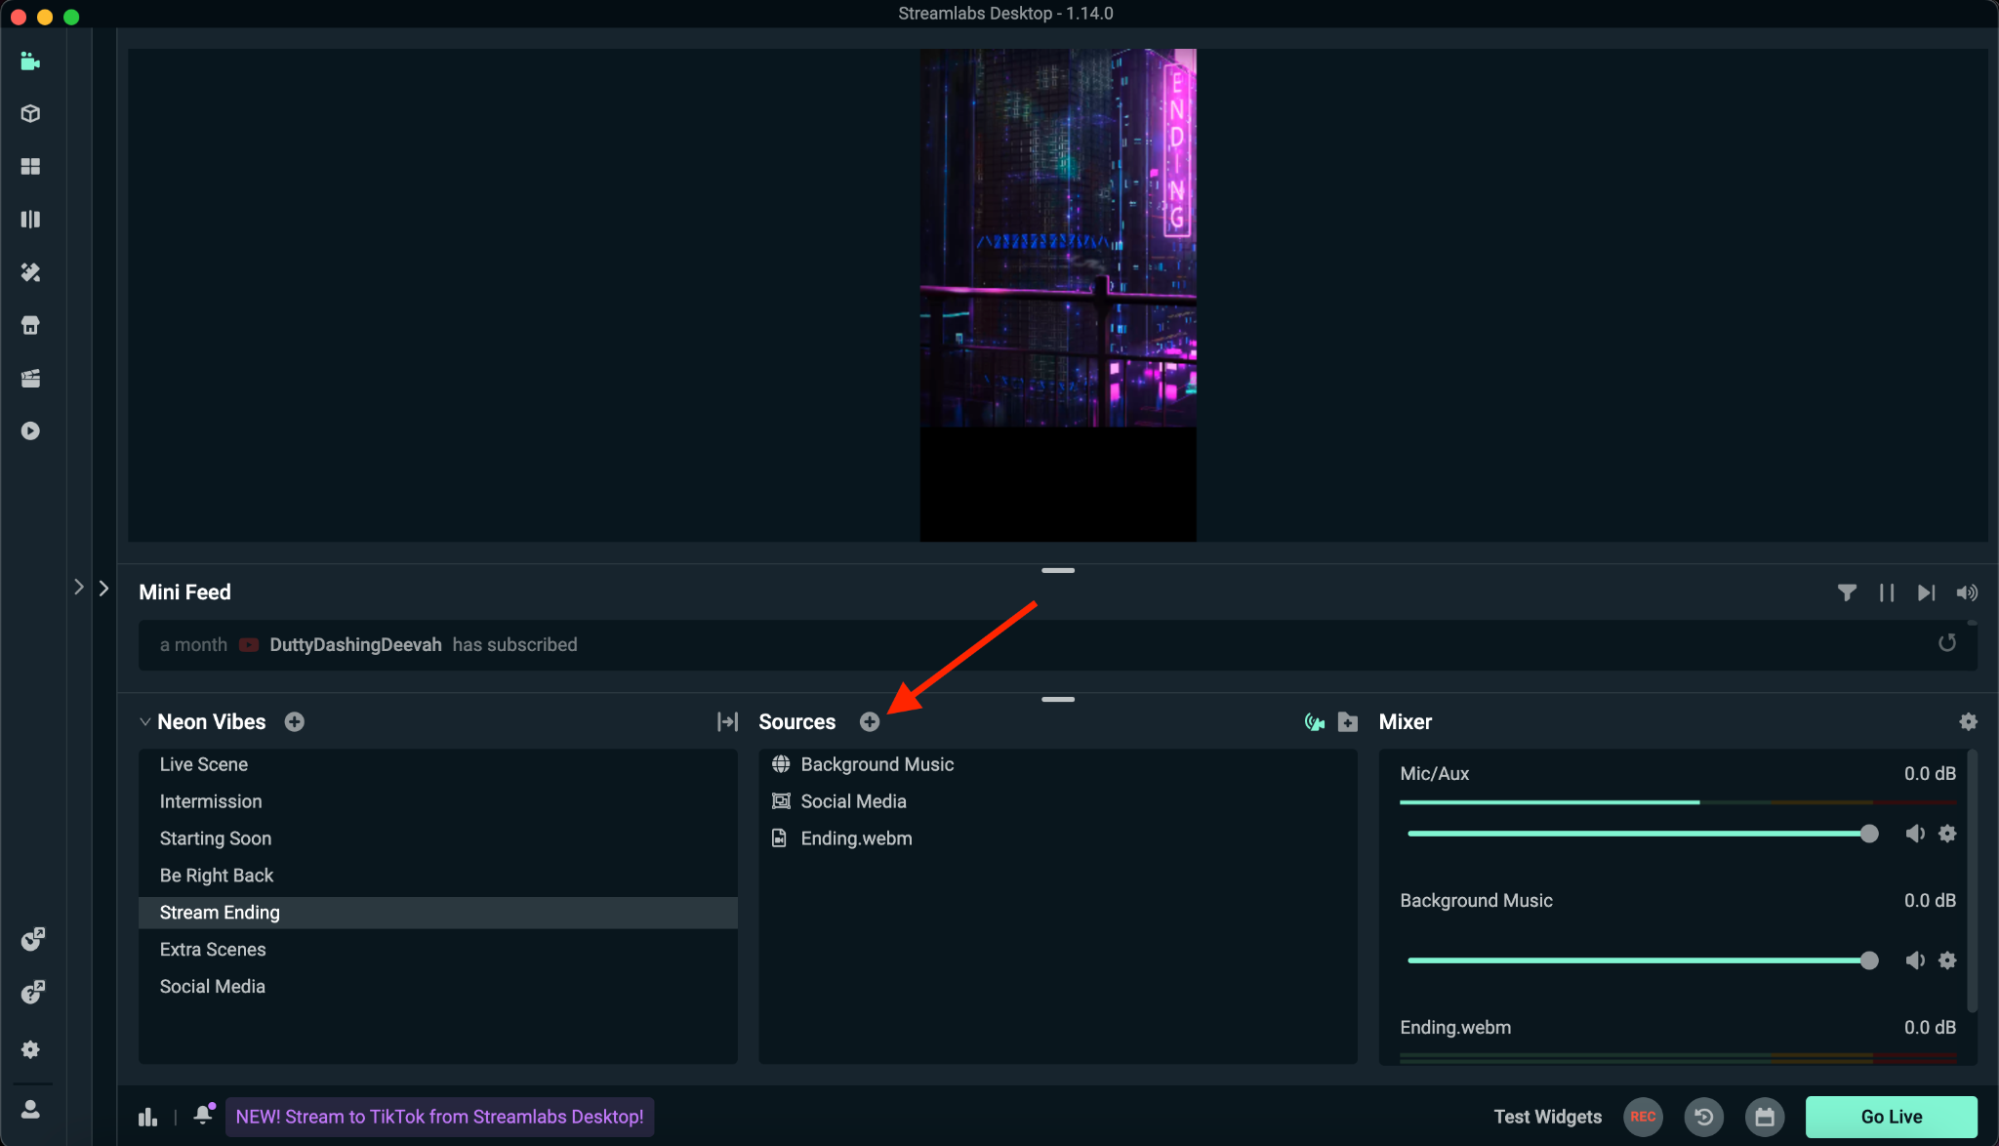The width and height of the screenshot is (1999, 1146).
Task: Mute the Background Music mixer channel
Action: pyautogui.click(x=1914, y=960)
